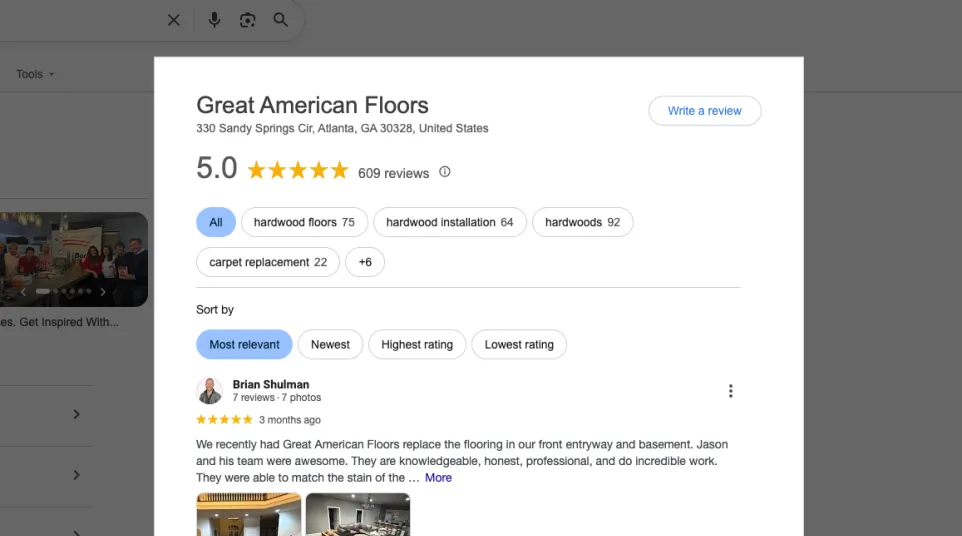Go to the next photo in the background carousel

[103, 292]
